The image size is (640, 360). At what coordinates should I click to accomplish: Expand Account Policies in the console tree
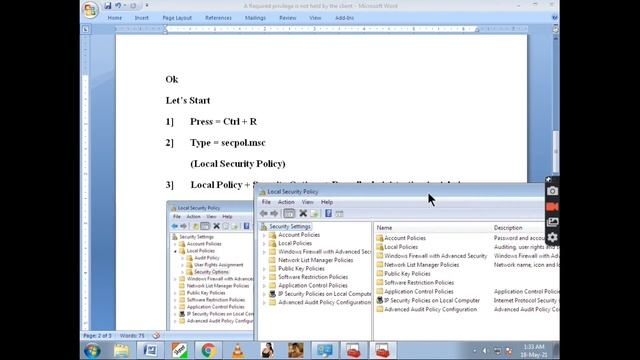[x=264, y=235]
